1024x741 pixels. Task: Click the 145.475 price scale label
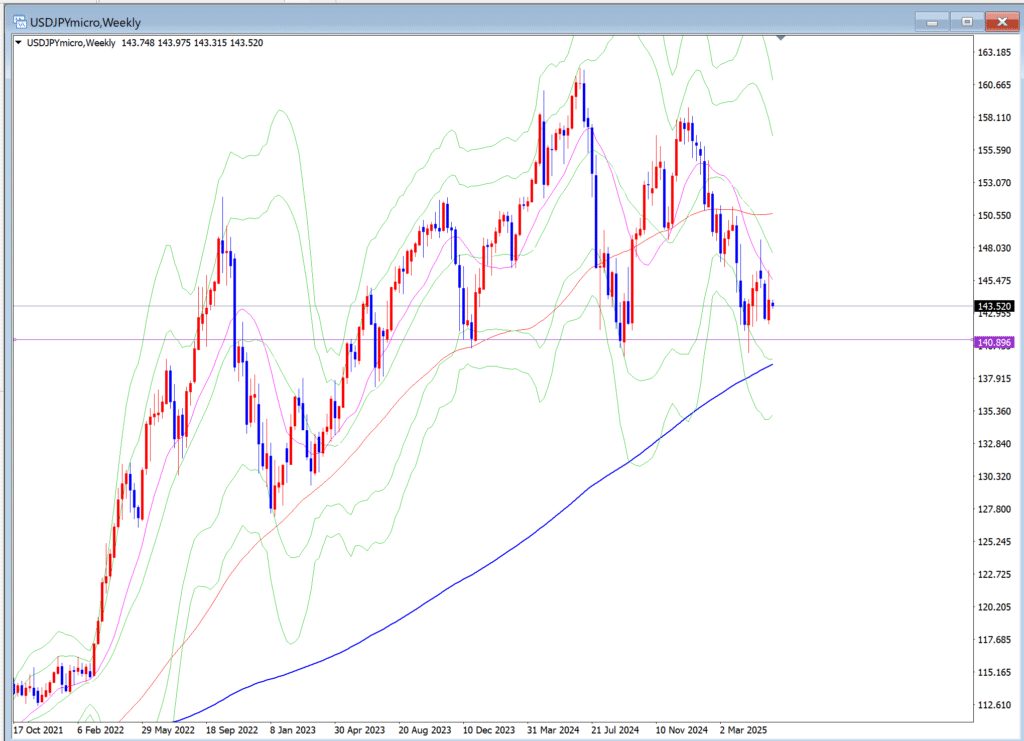(x=994, y=281)
